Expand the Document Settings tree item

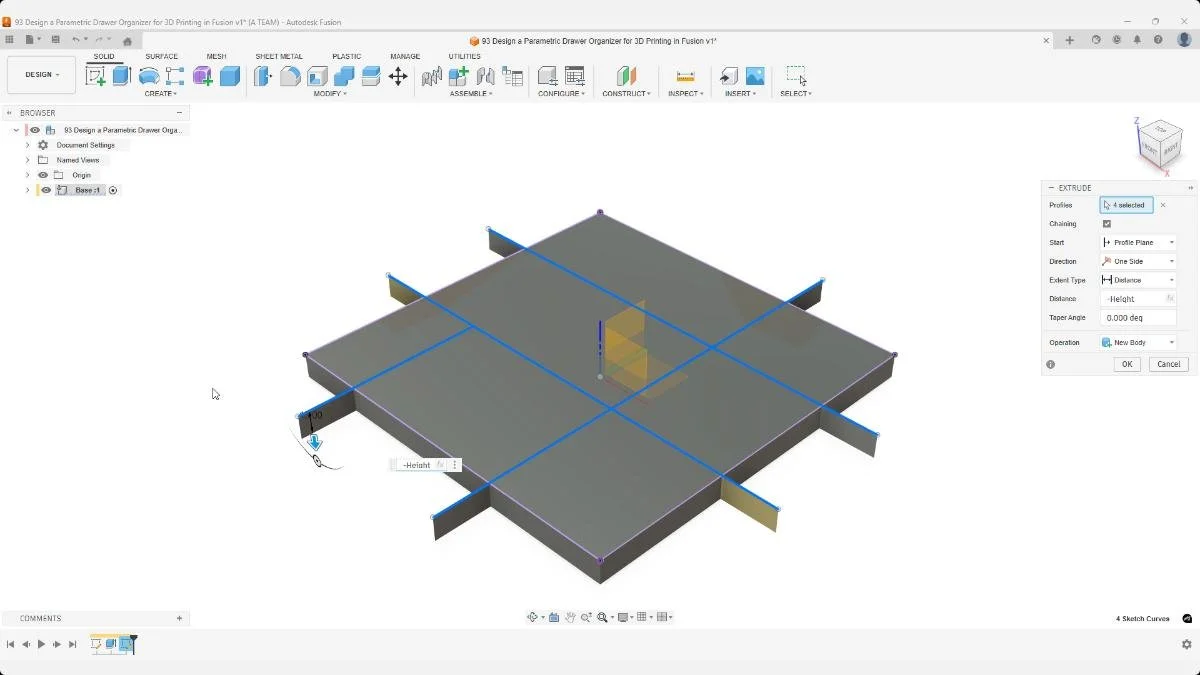click(x=27, y=144)
